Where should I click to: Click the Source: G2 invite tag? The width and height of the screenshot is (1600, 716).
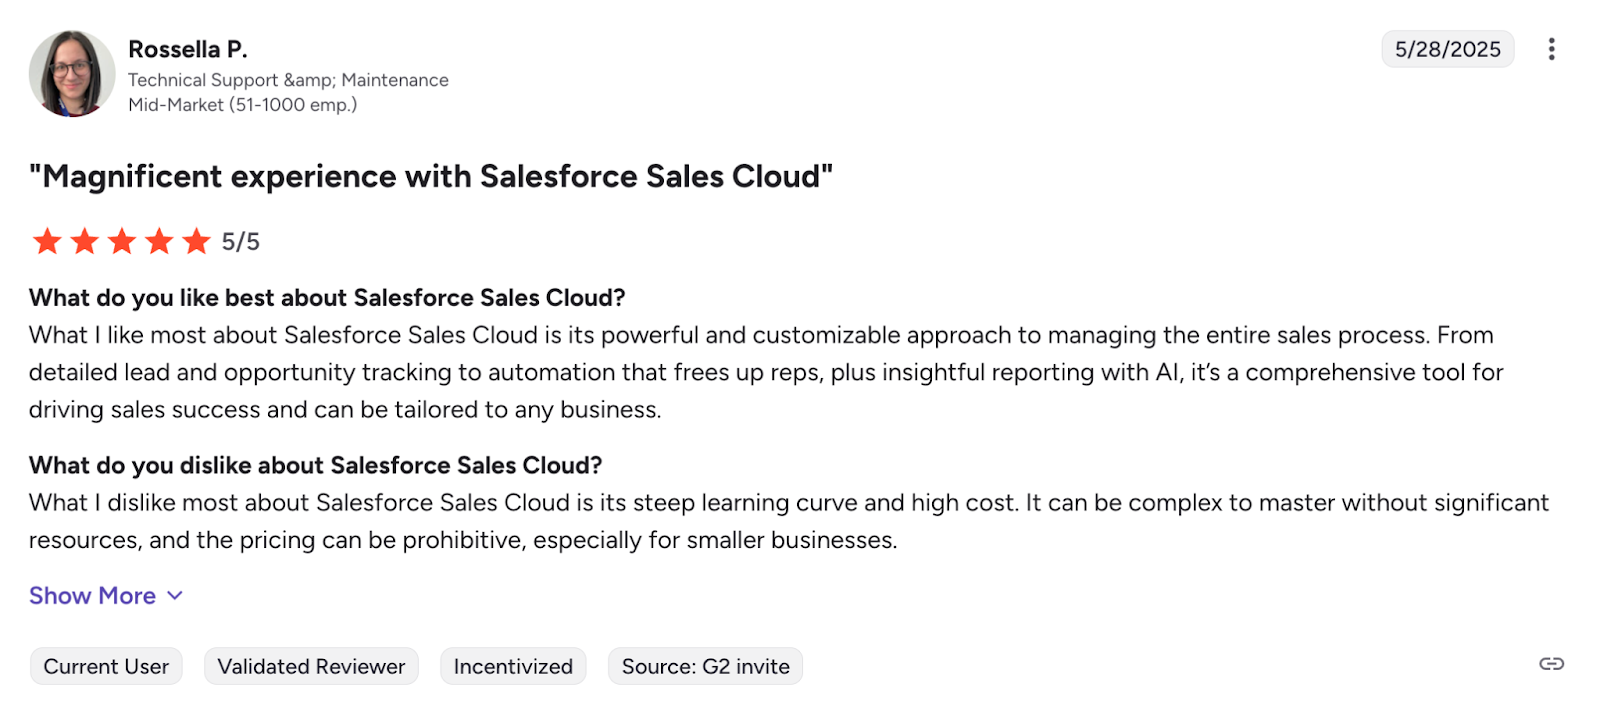tap(705, 665)
